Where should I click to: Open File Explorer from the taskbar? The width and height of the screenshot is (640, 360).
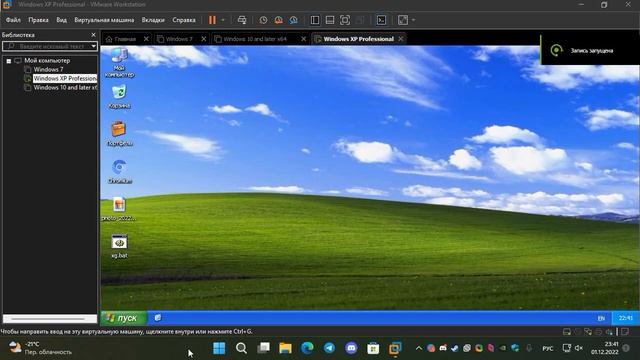click(x=285, y=348)
